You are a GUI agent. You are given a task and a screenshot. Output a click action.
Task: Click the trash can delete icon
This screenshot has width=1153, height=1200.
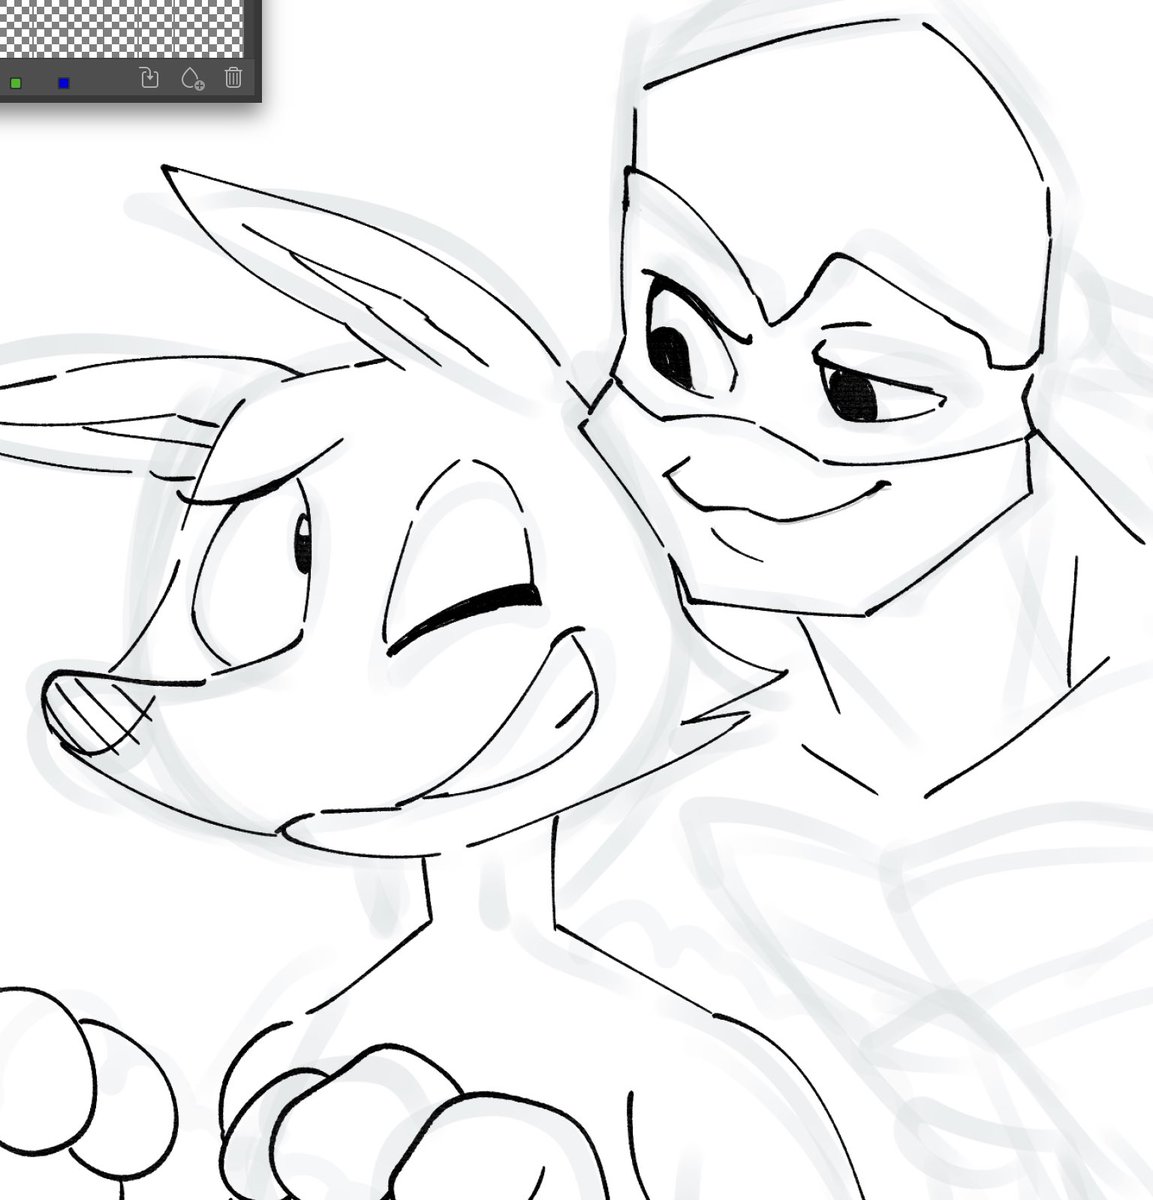pyautogui.click(x=233, y=78)
